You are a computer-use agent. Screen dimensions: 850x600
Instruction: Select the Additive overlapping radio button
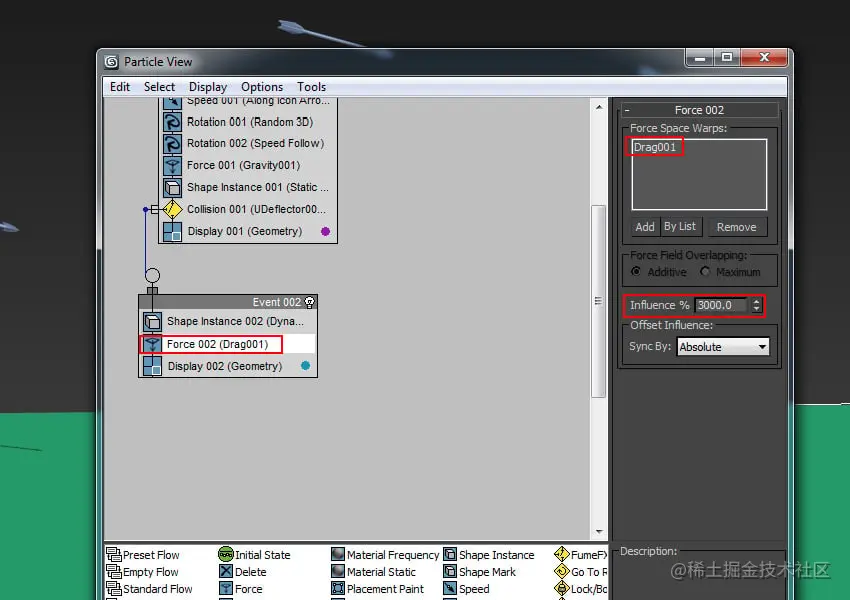pos(636,271)
